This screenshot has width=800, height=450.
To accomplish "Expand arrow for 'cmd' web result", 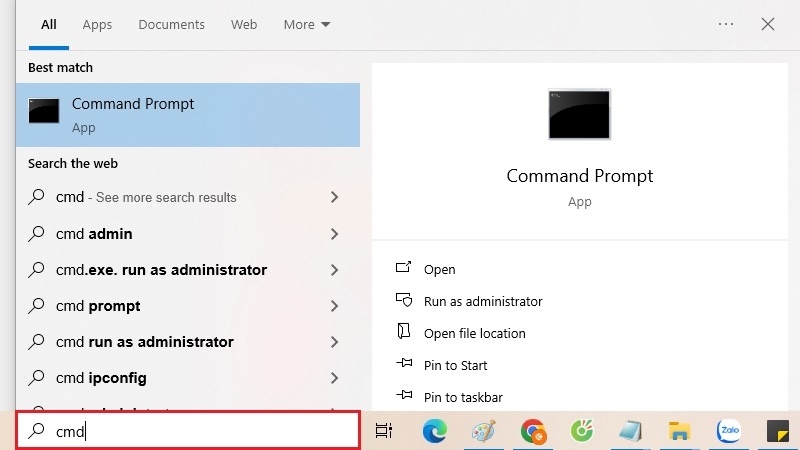I will pyautogui.click(x=334, y=197).
